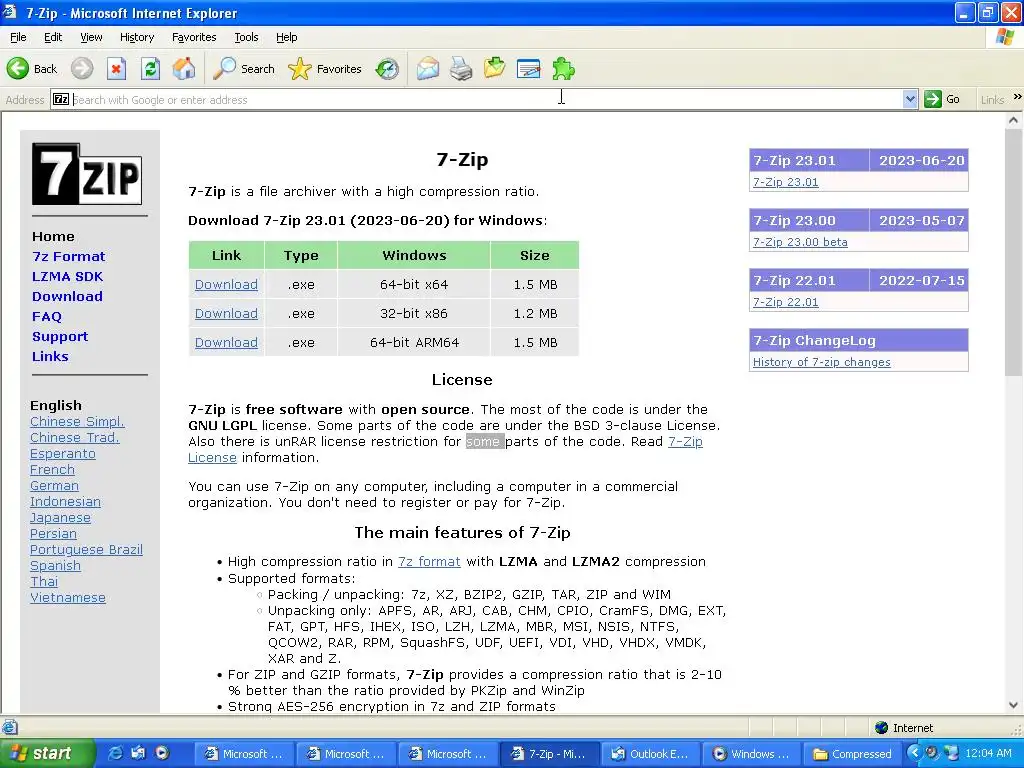Screen dimensions: 1024x768
Task: Open the Tools menu
Action: point(246,37)
